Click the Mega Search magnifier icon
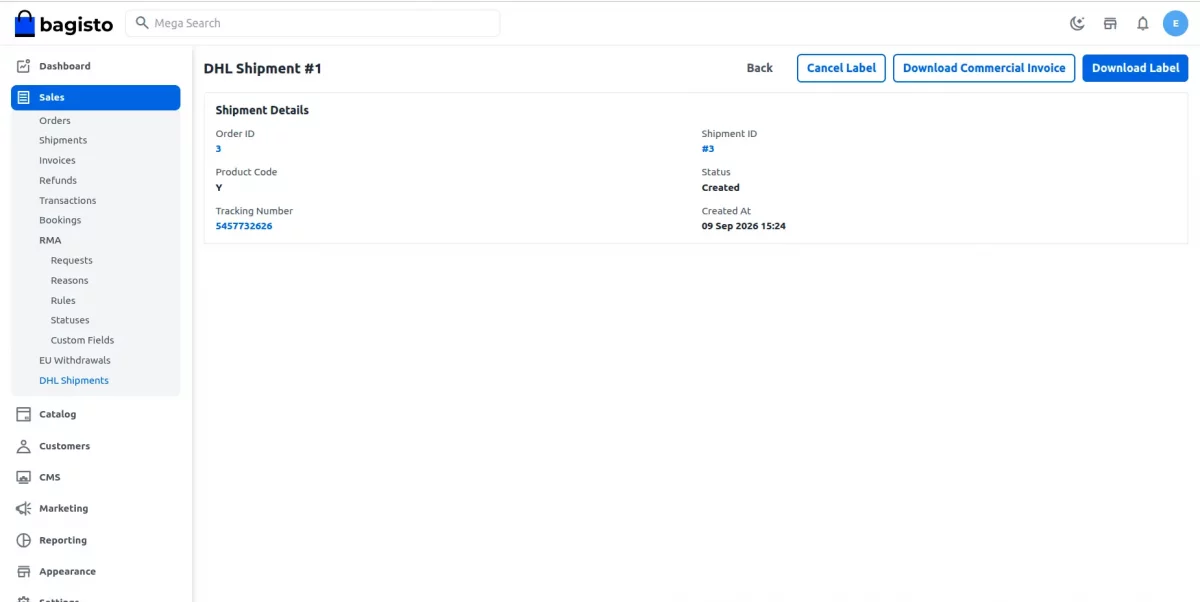 [x=142, y=23]
